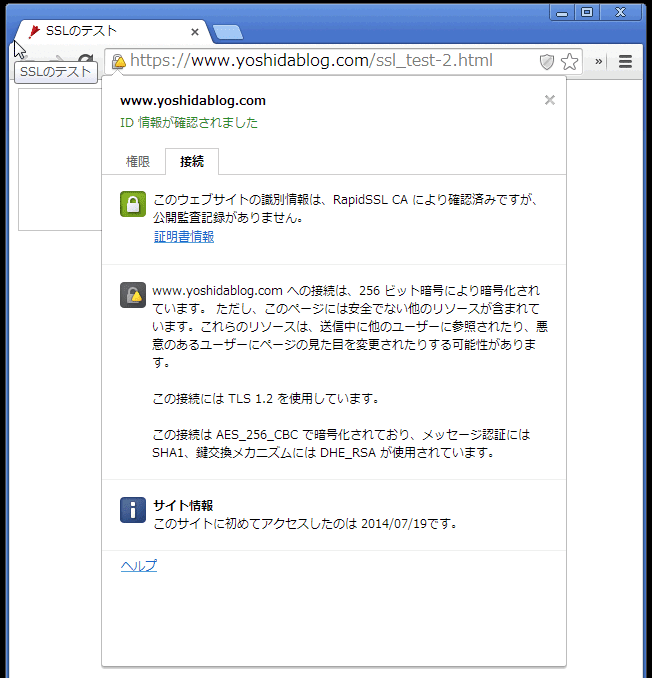Close the SSLのテスト browser tab
The image size is (652, 678).
click(x=195, y=32)
